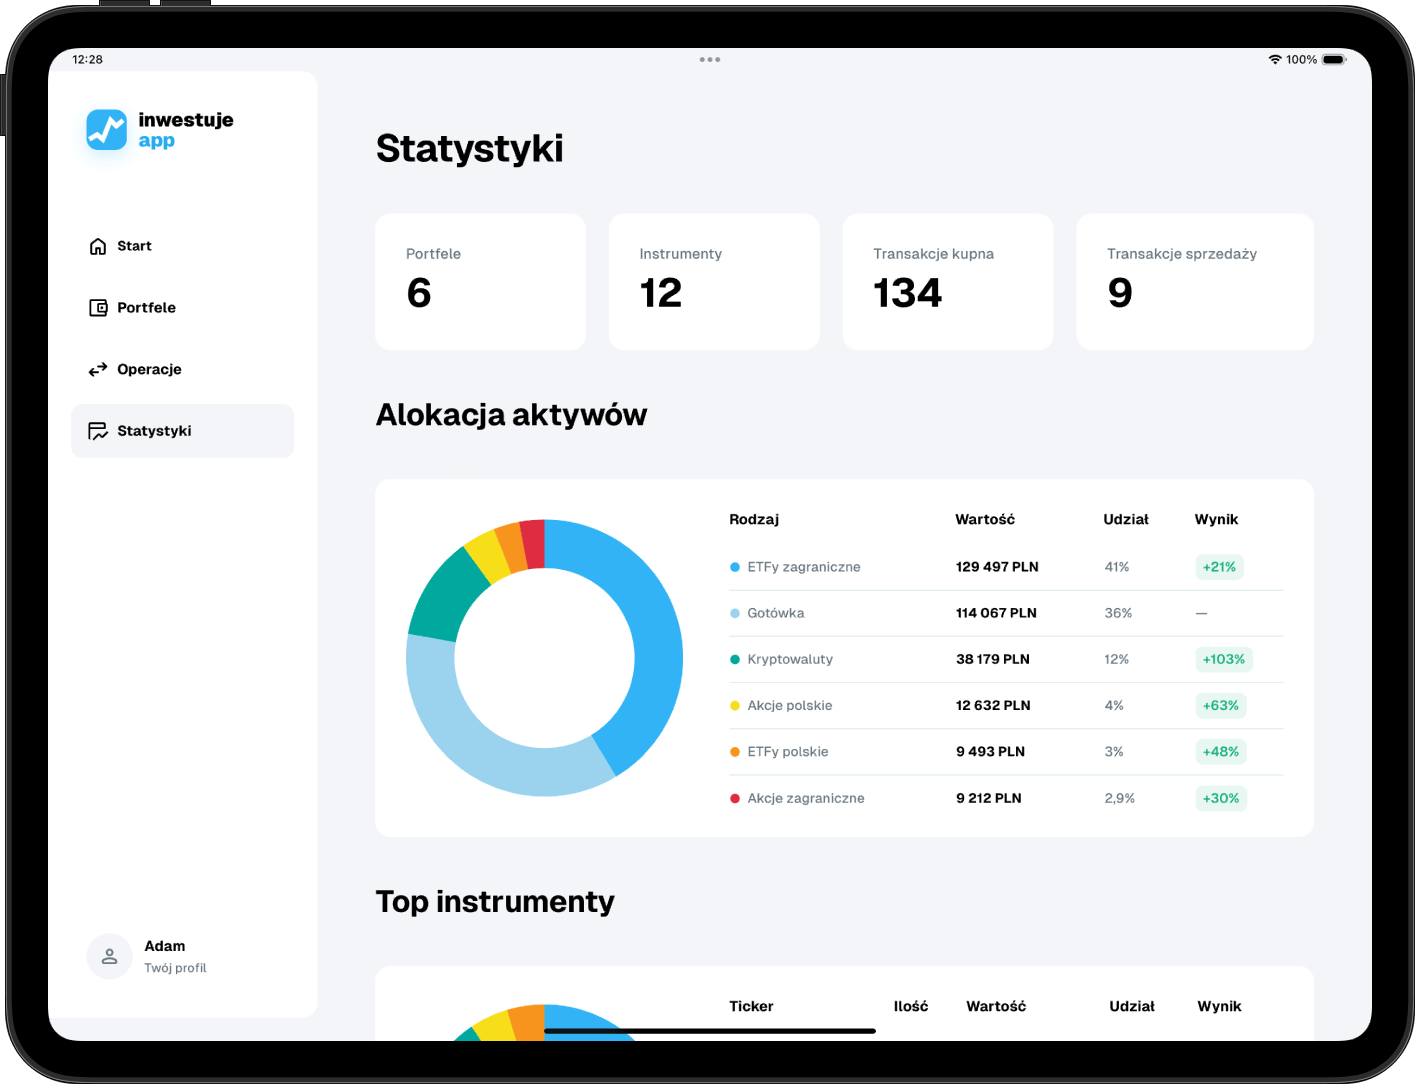Select the Gotówka row label
The width and height of the screenshot is (1415, 1084).
[x=776, y=613]
